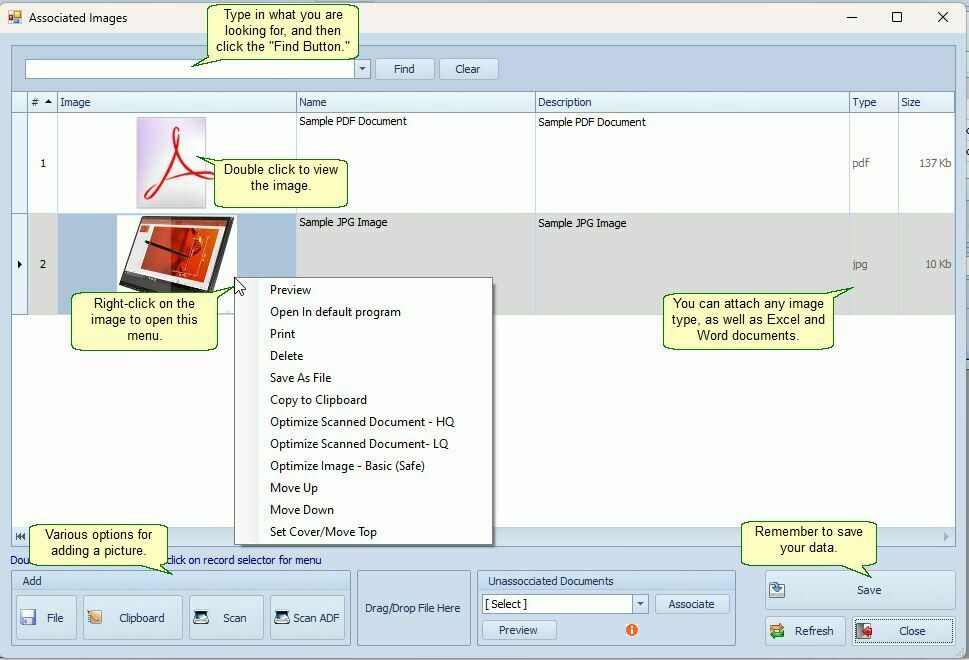Click the Clipboard icon in Add section
969x660 pixels.
pyautogui.click(x=95, y=618)
